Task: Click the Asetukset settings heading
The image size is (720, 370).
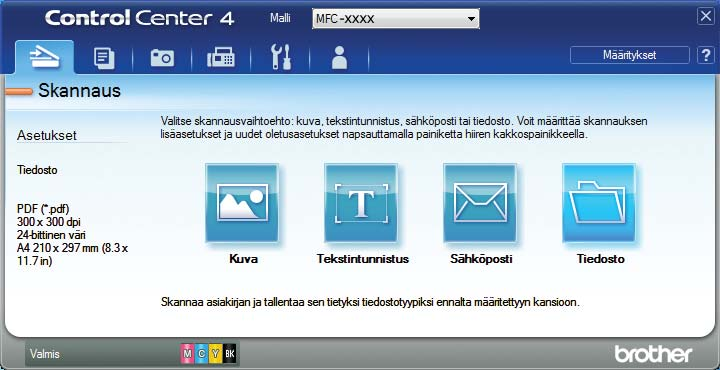Action: 47,135
